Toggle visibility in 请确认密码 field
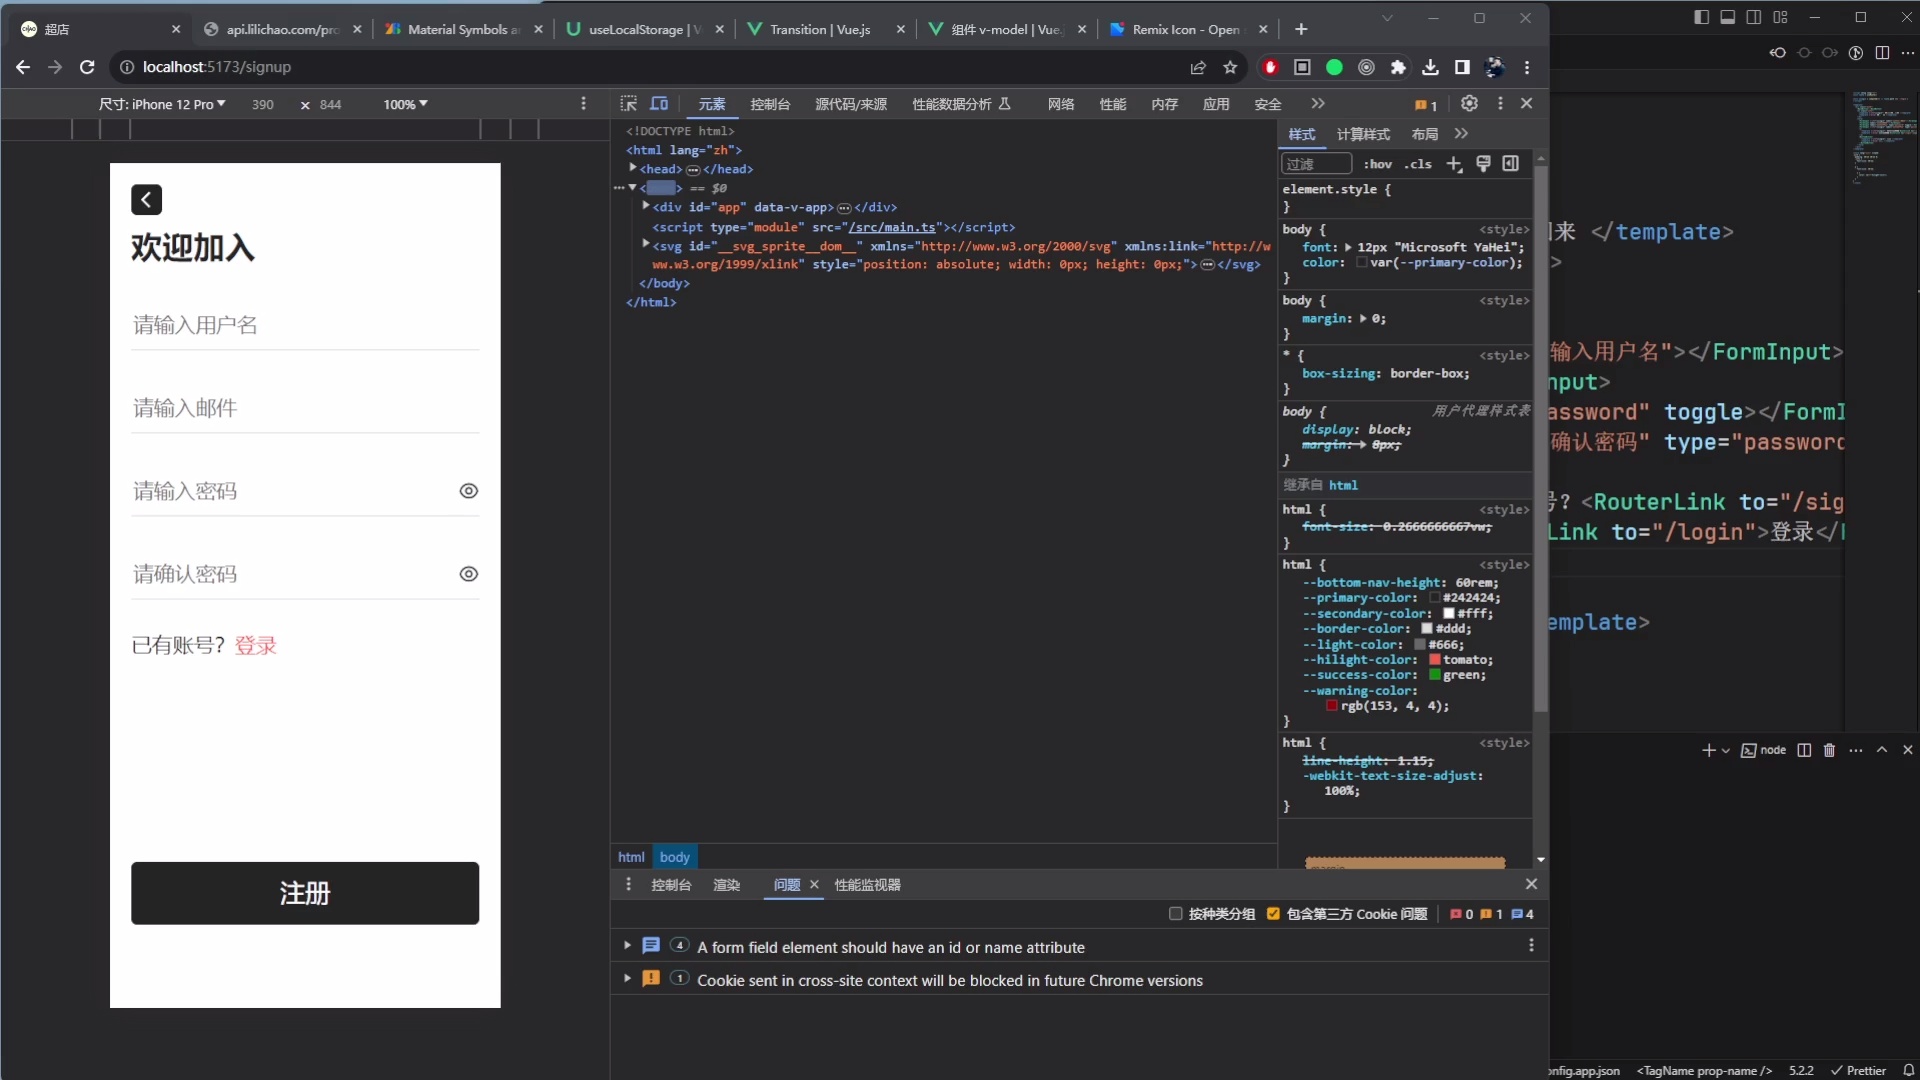1920x1080 pixels. pos(468,574)
